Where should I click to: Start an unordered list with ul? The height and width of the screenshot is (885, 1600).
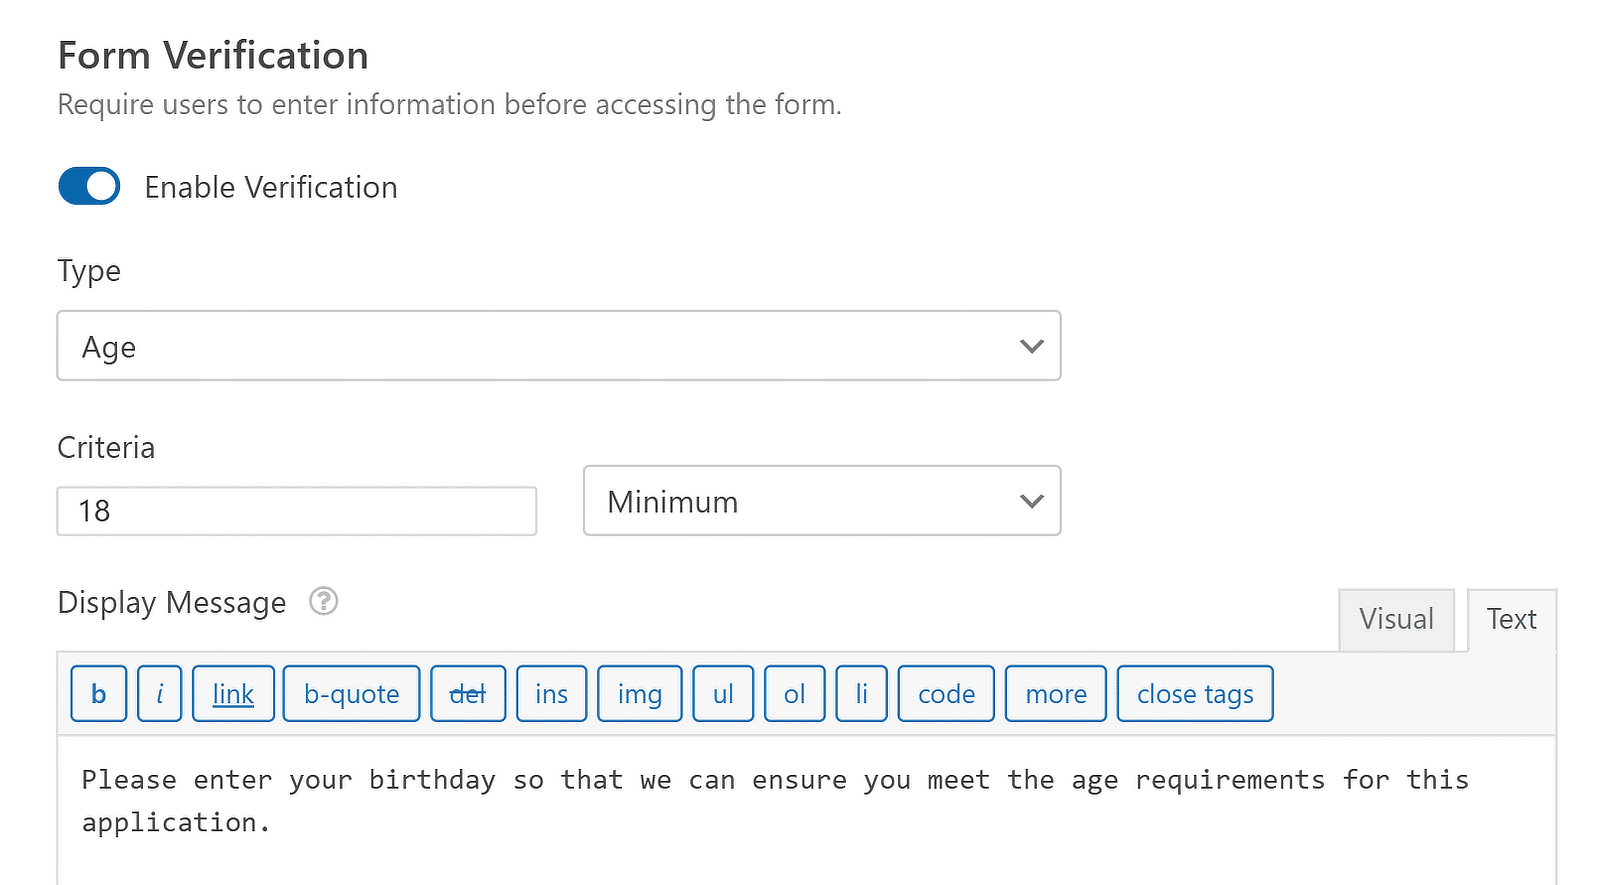722,693
